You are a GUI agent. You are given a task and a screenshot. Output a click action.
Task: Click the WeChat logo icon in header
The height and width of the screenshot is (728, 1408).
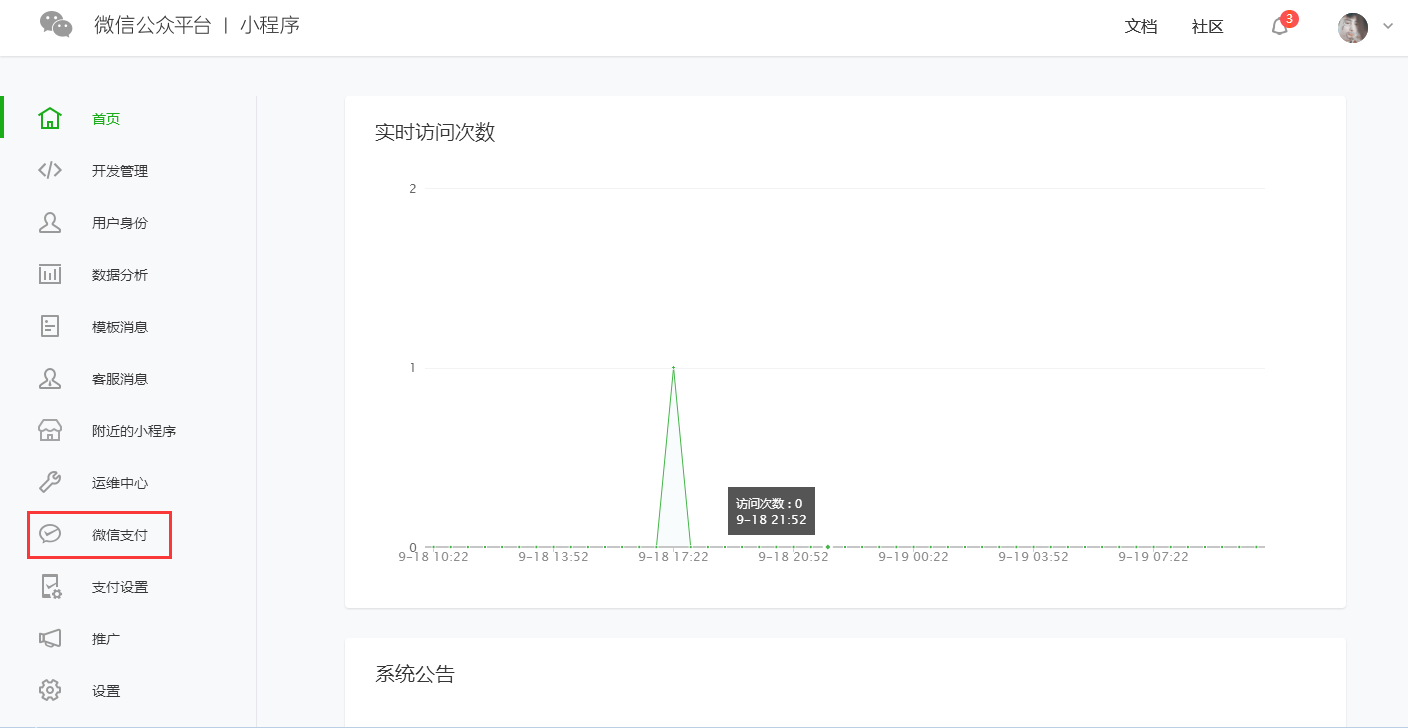pyautogui.click(x=56, y=25)
